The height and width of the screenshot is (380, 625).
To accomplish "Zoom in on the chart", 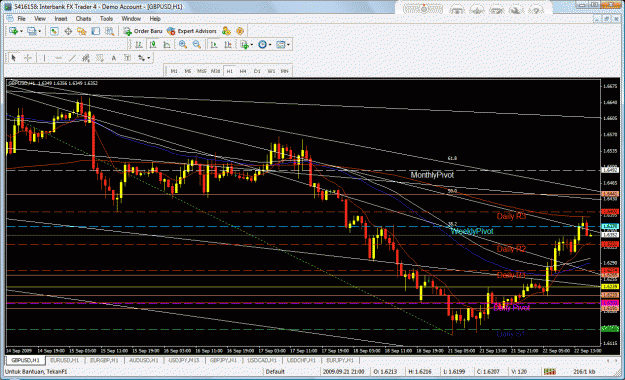I will (183, 45).
